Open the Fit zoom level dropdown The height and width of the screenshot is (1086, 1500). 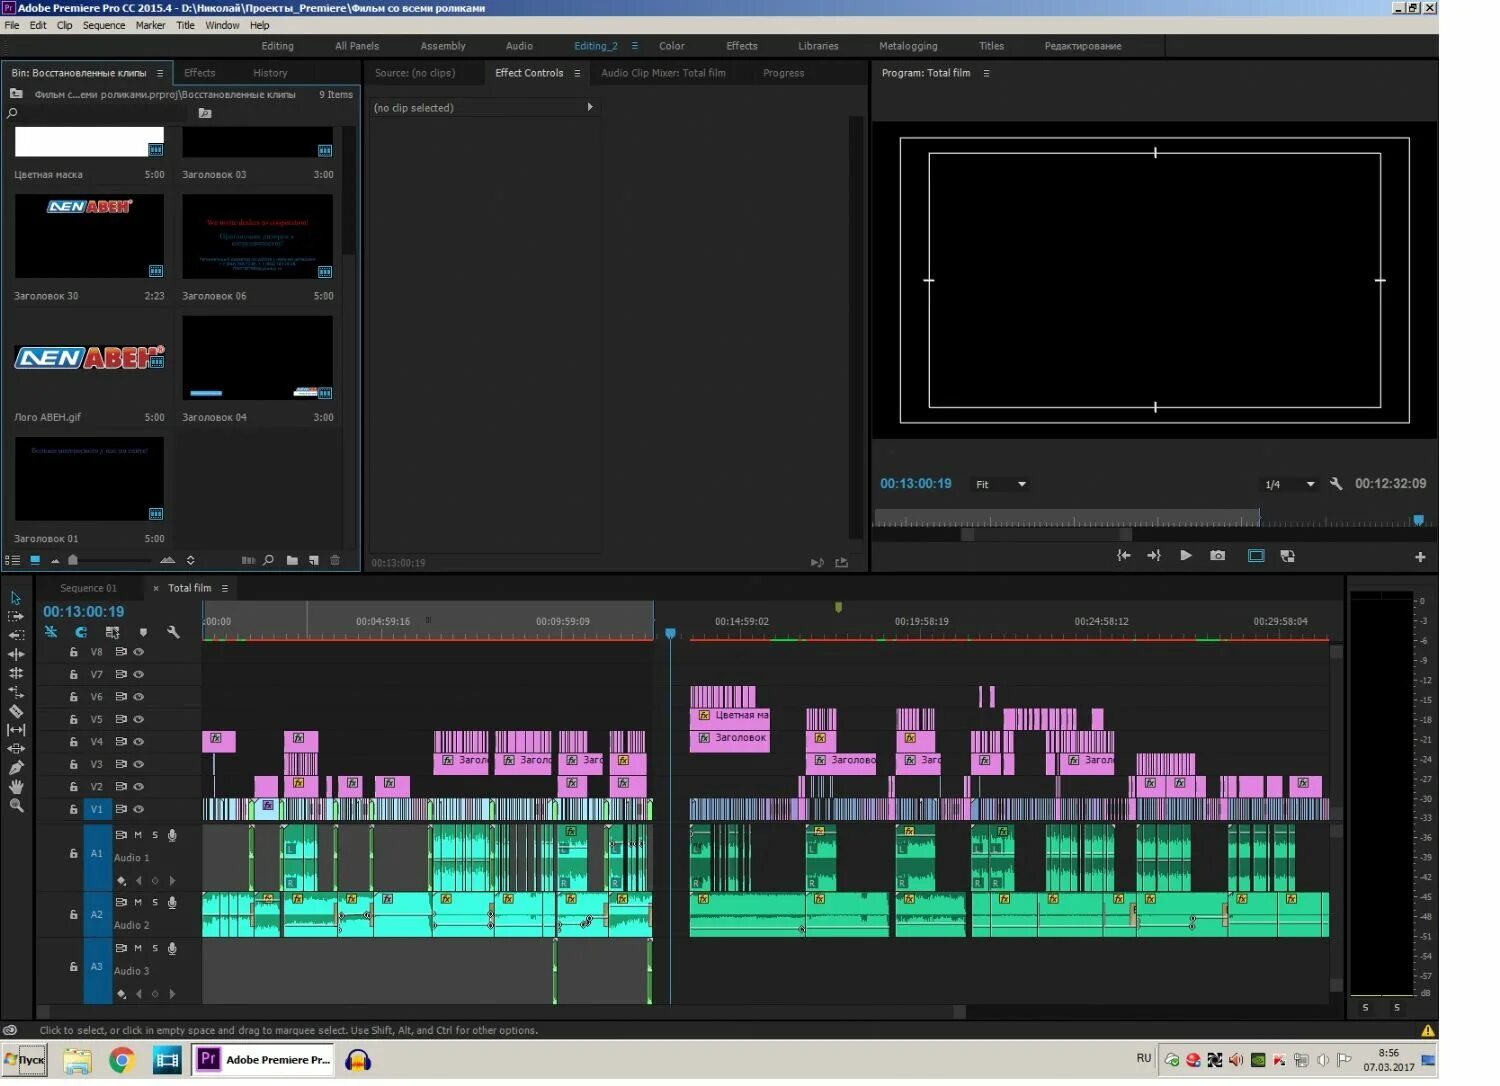click(x=999, y=484)
